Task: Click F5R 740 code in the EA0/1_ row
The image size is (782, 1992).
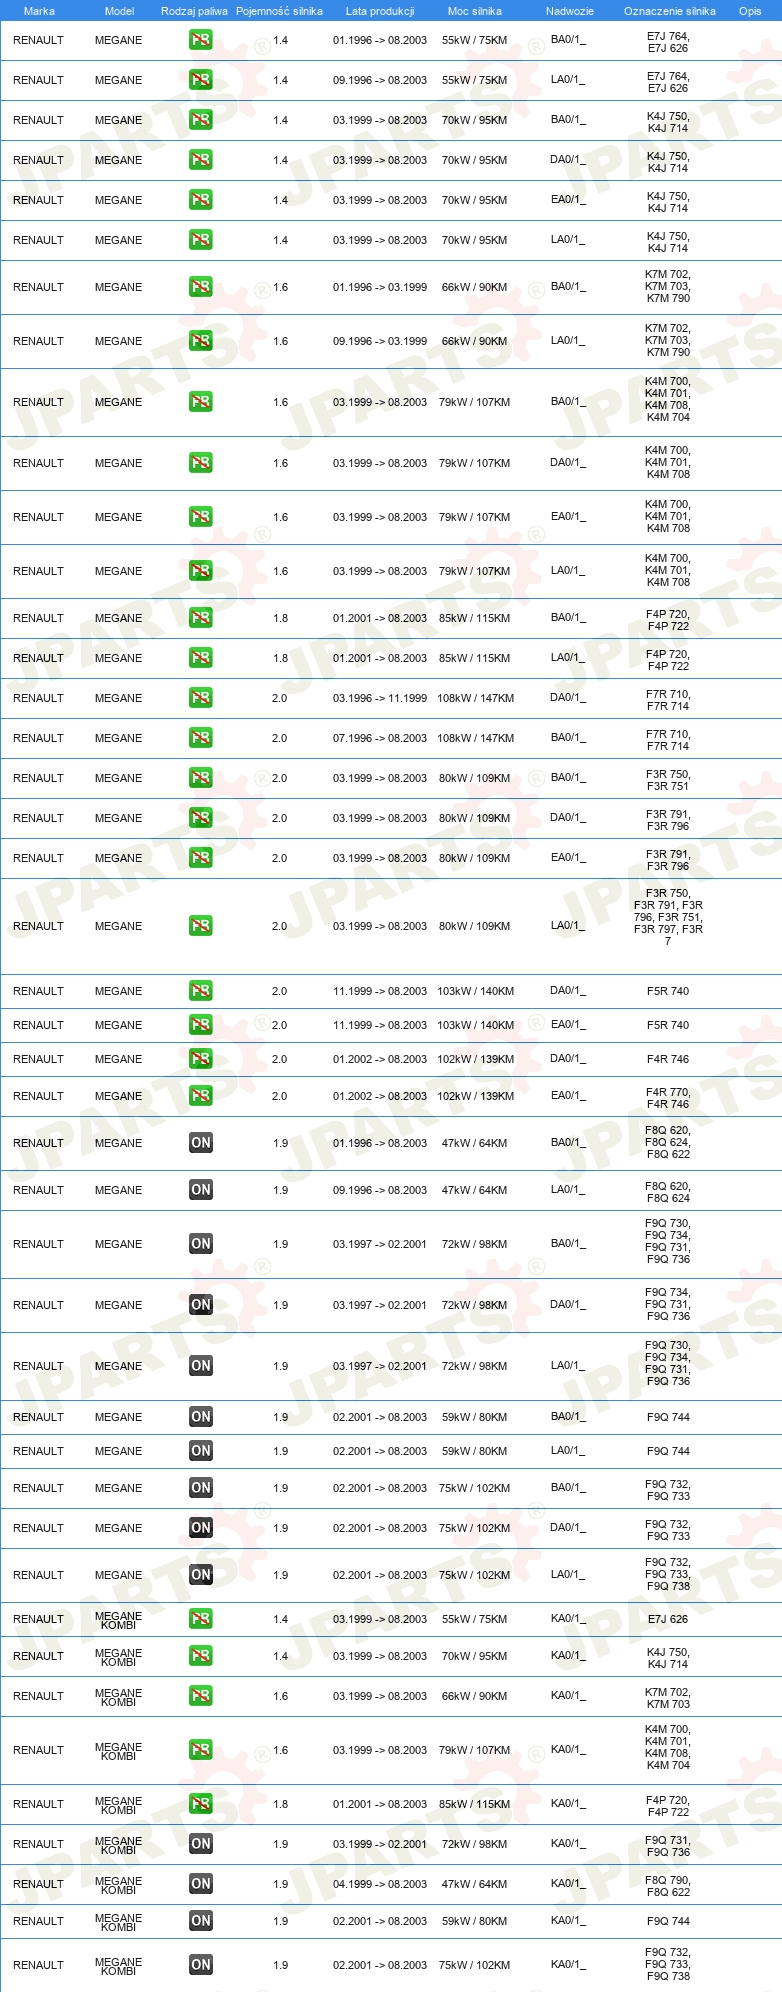Action: click(x=668, y=1025)
